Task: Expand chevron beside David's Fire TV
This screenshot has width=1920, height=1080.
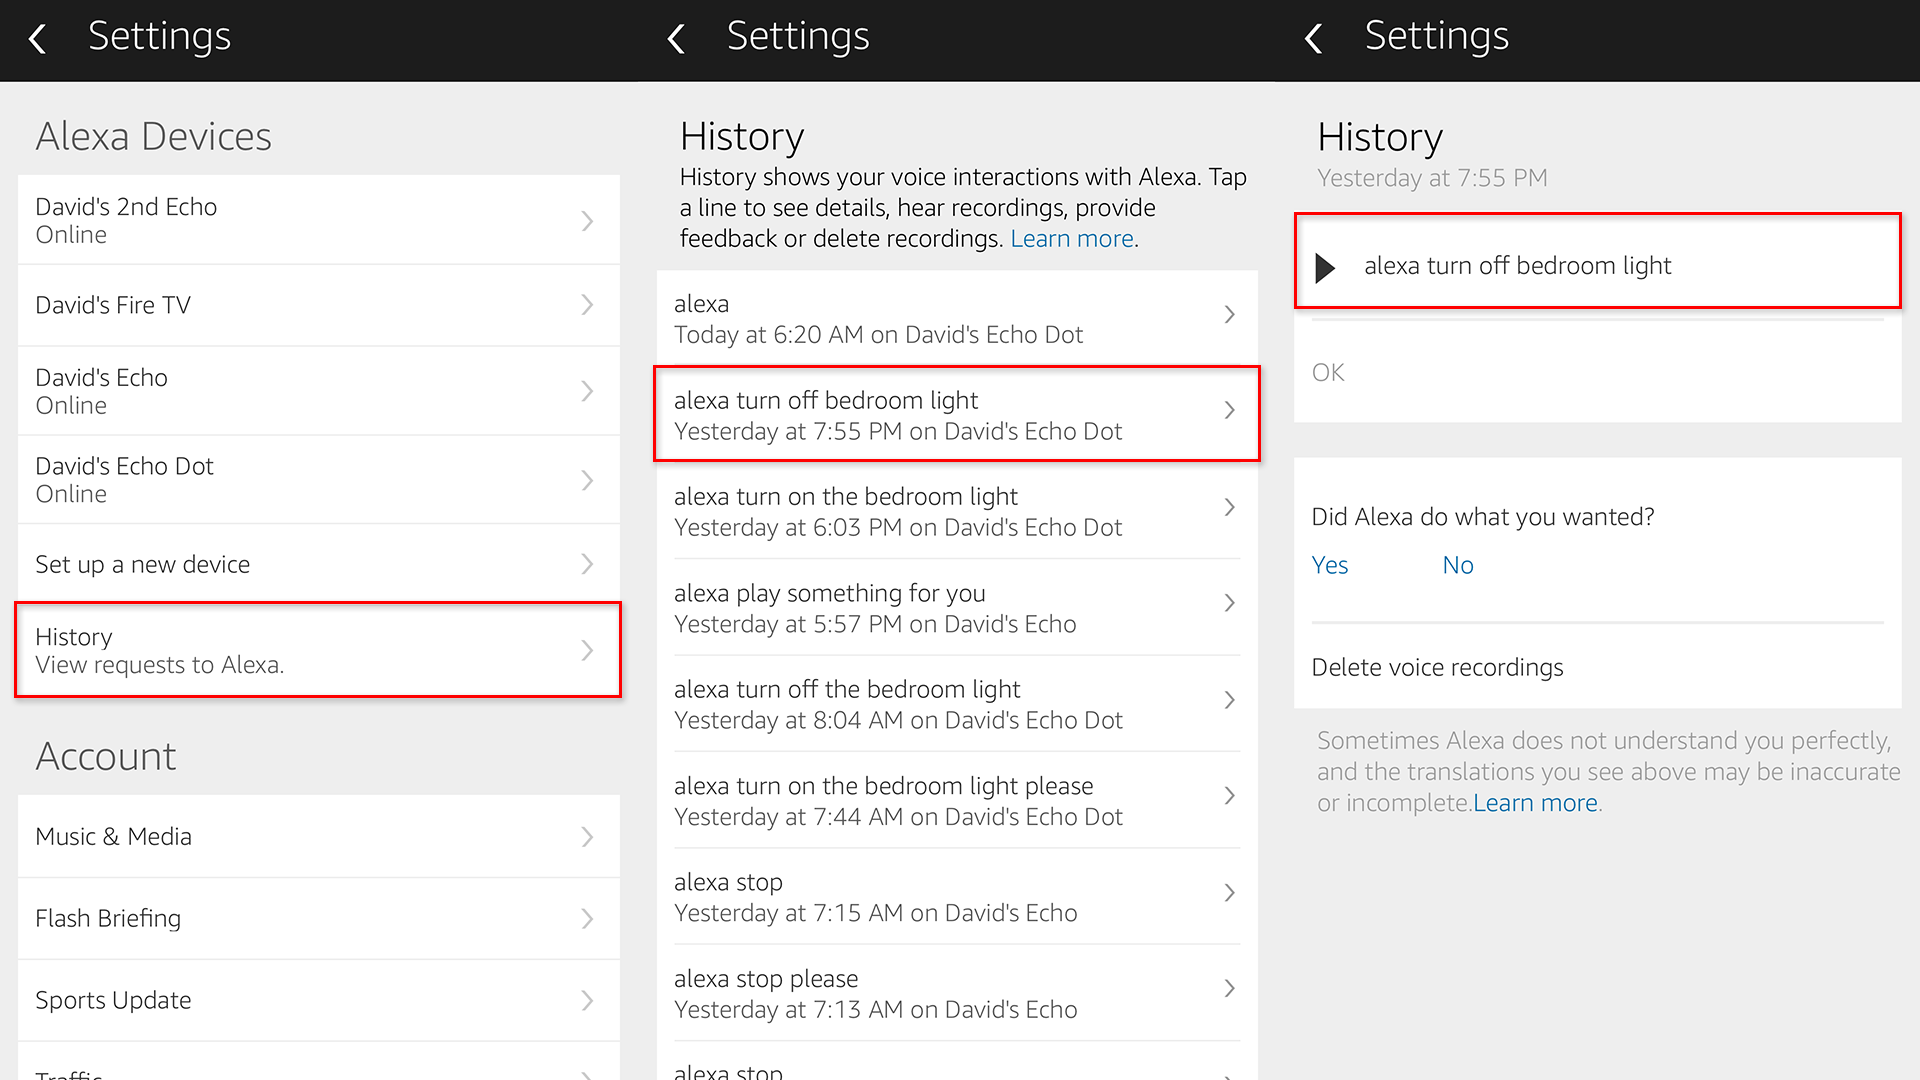Action: click(x=588, y=305)
